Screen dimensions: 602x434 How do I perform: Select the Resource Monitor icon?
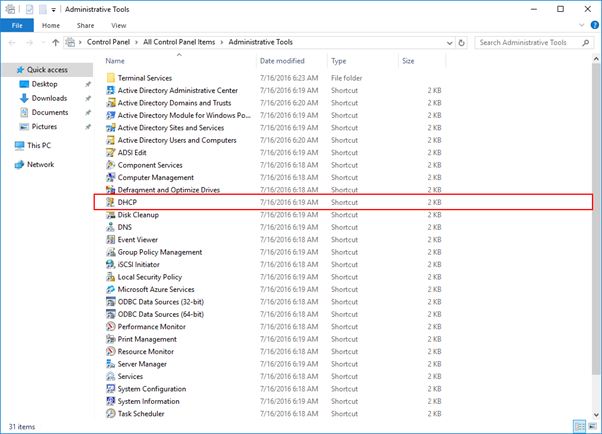point(111,351)
